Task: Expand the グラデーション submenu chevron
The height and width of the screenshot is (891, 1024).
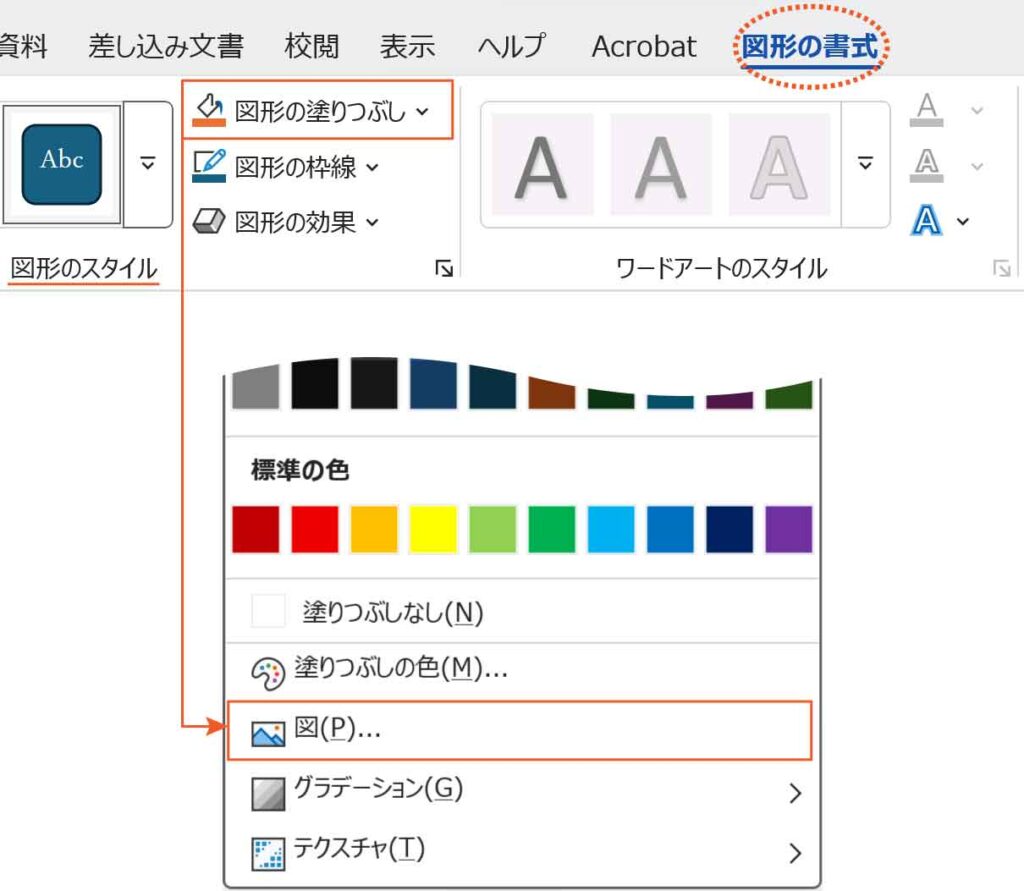Action: [x=795, y=792]
